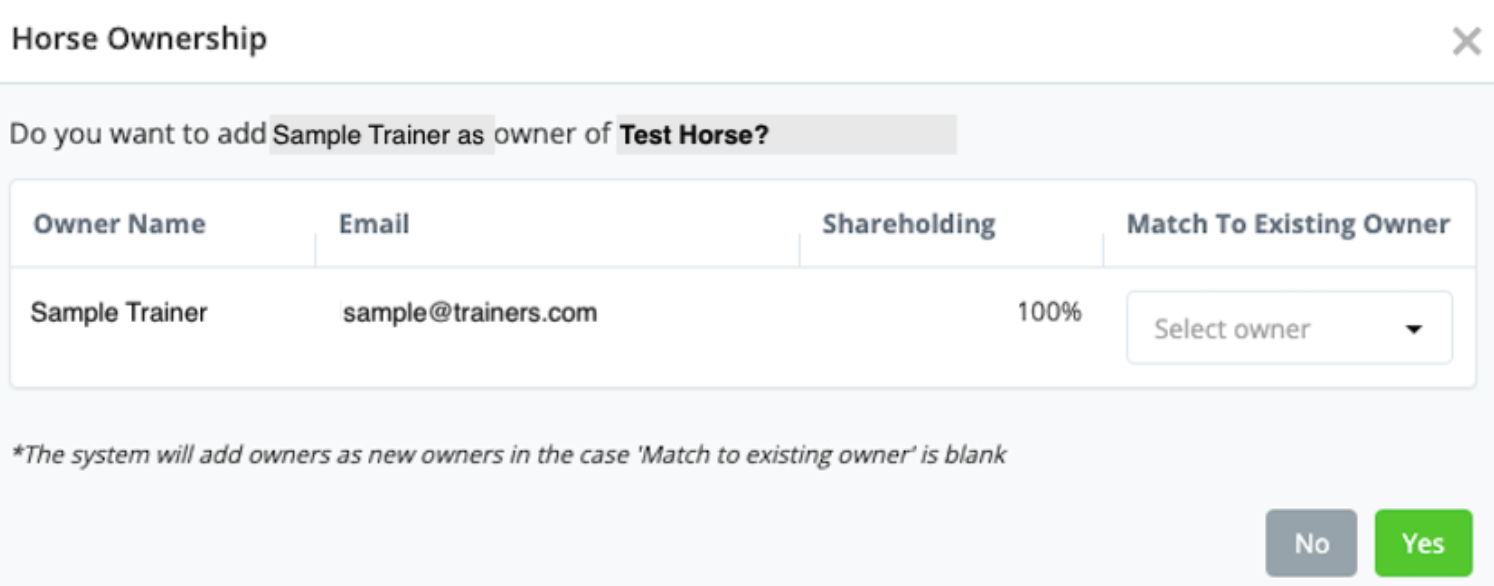Click the 100% shareholding value
The width and height of the screenshot is (1494, 586).
point(1049,312)
